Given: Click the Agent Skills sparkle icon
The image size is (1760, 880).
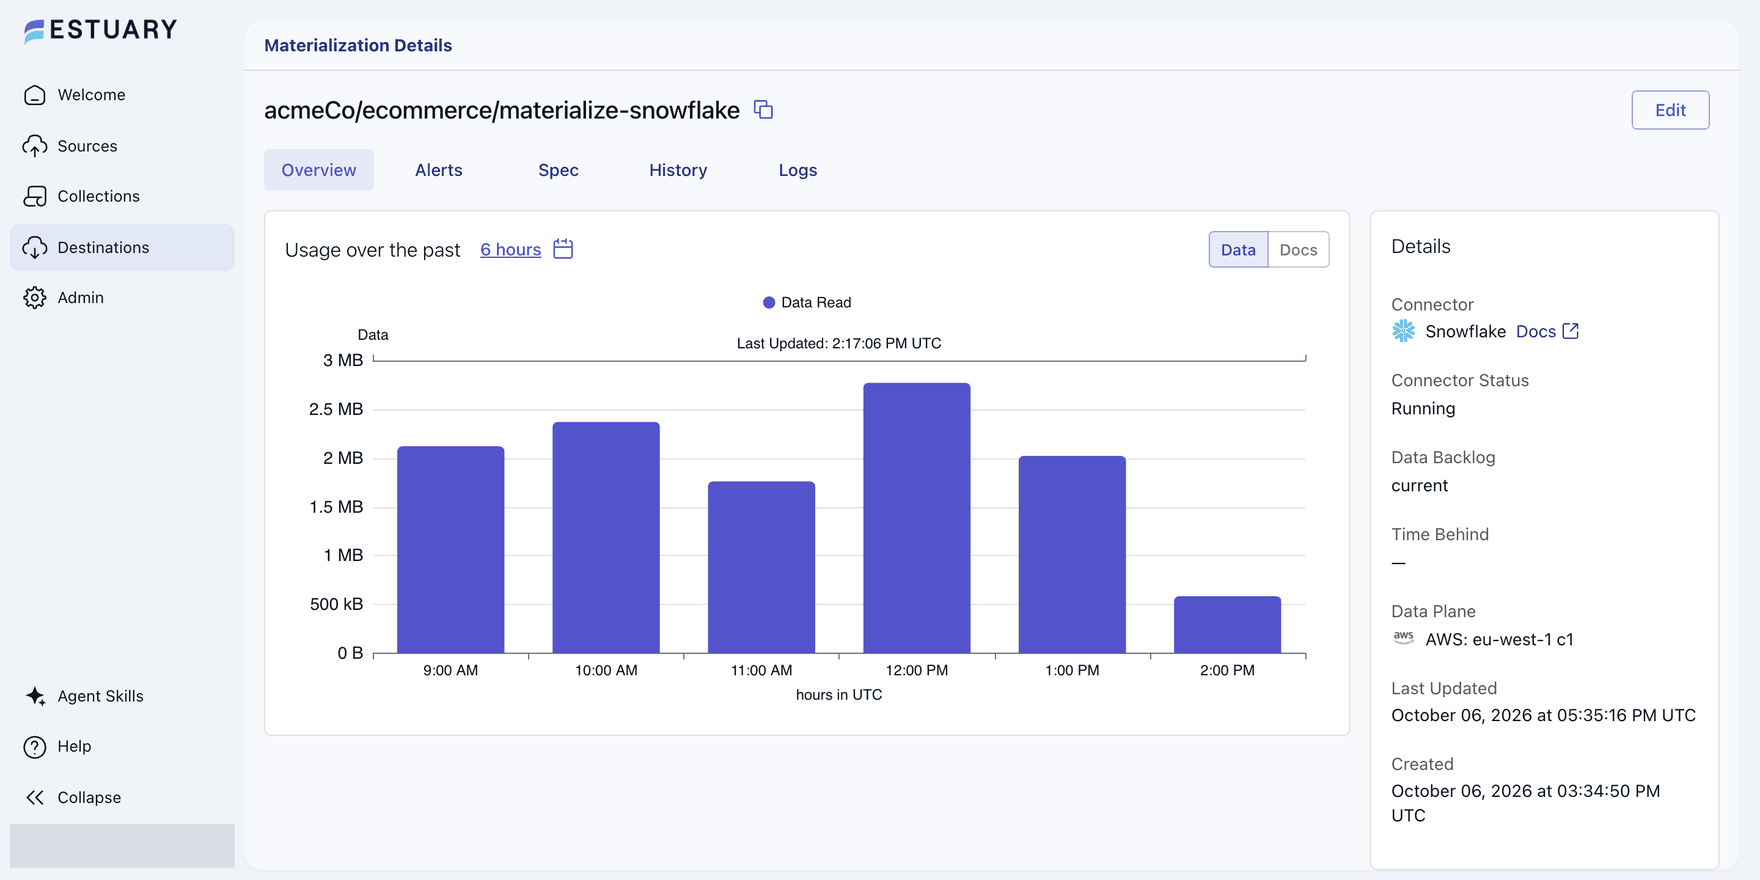Looking at the screenshot, I should (35, 696).
